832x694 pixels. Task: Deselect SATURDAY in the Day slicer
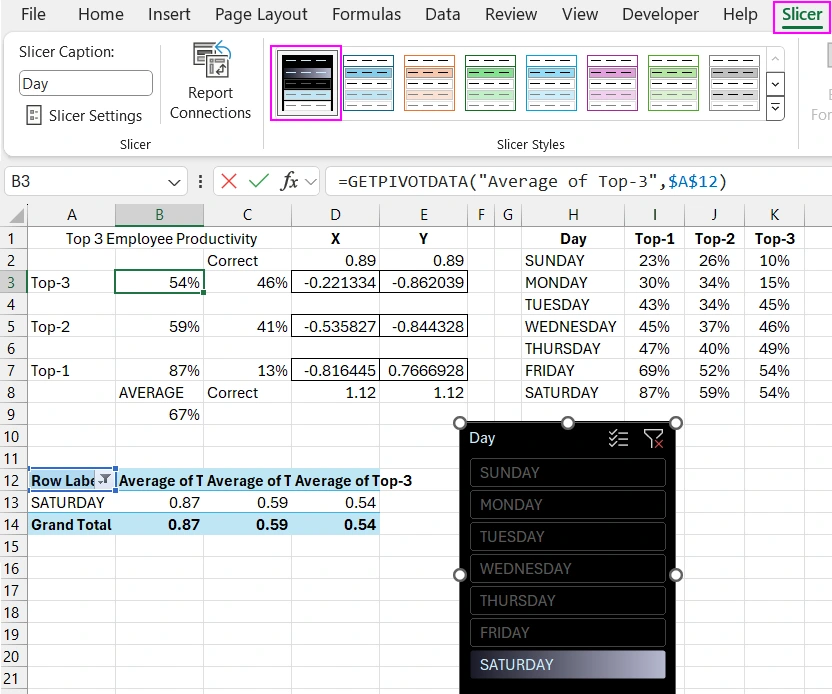[x=567, y=664]
